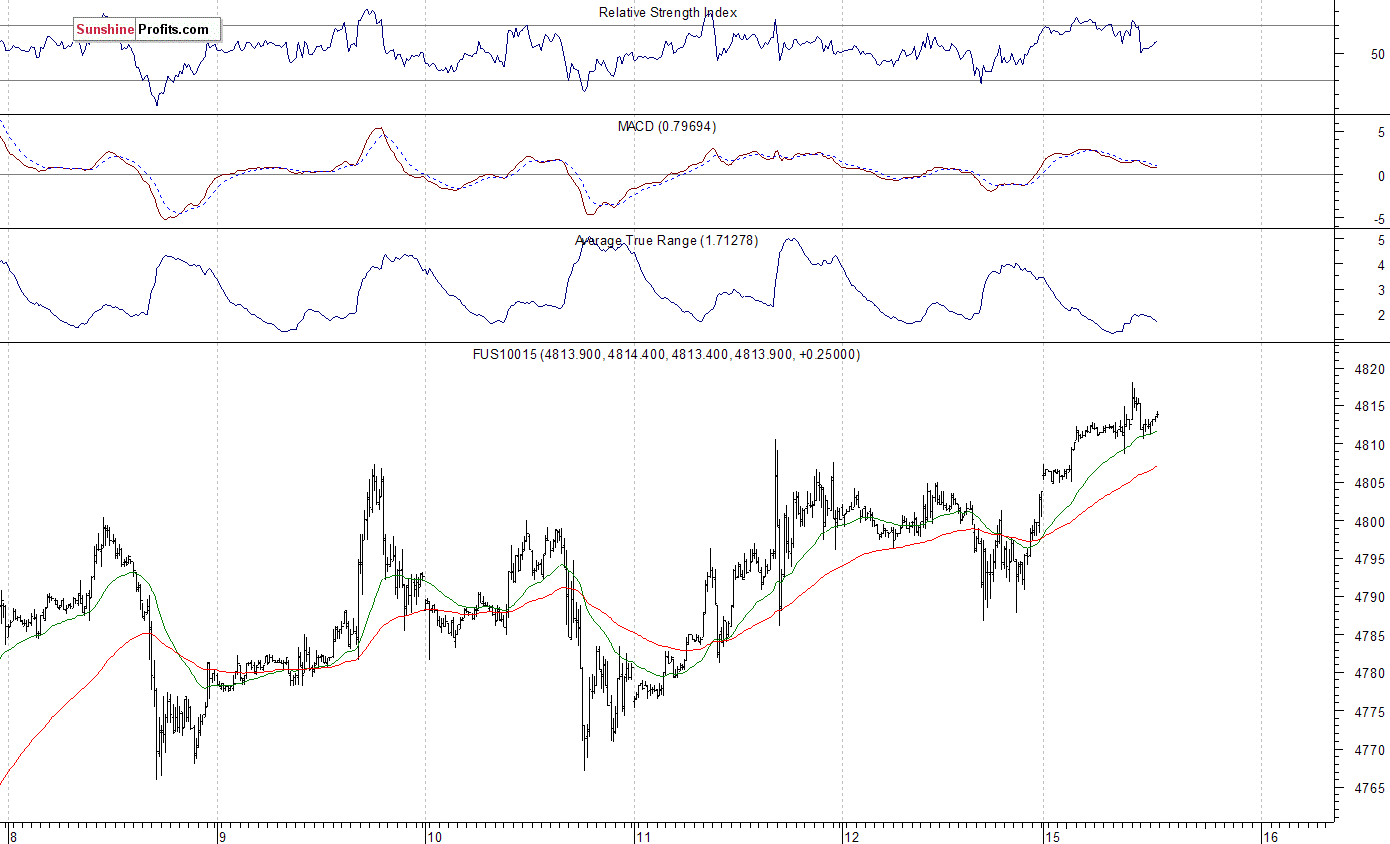1390x844 pixels.
Task: Click the RSI 50 axis value
Action: tap(1378, 54)
